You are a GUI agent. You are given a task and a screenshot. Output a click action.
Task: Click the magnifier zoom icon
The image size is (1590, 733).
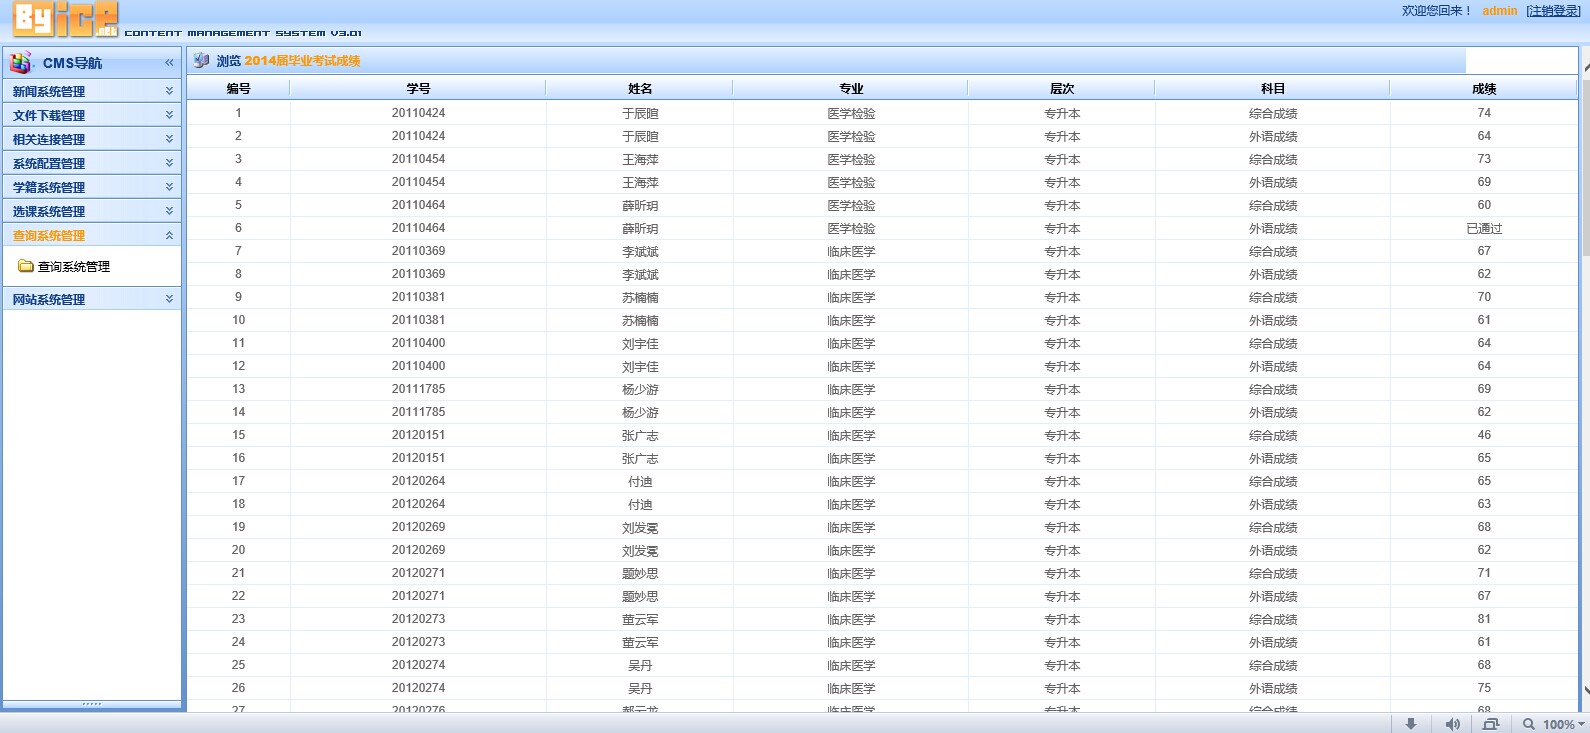pos(1529,724)
